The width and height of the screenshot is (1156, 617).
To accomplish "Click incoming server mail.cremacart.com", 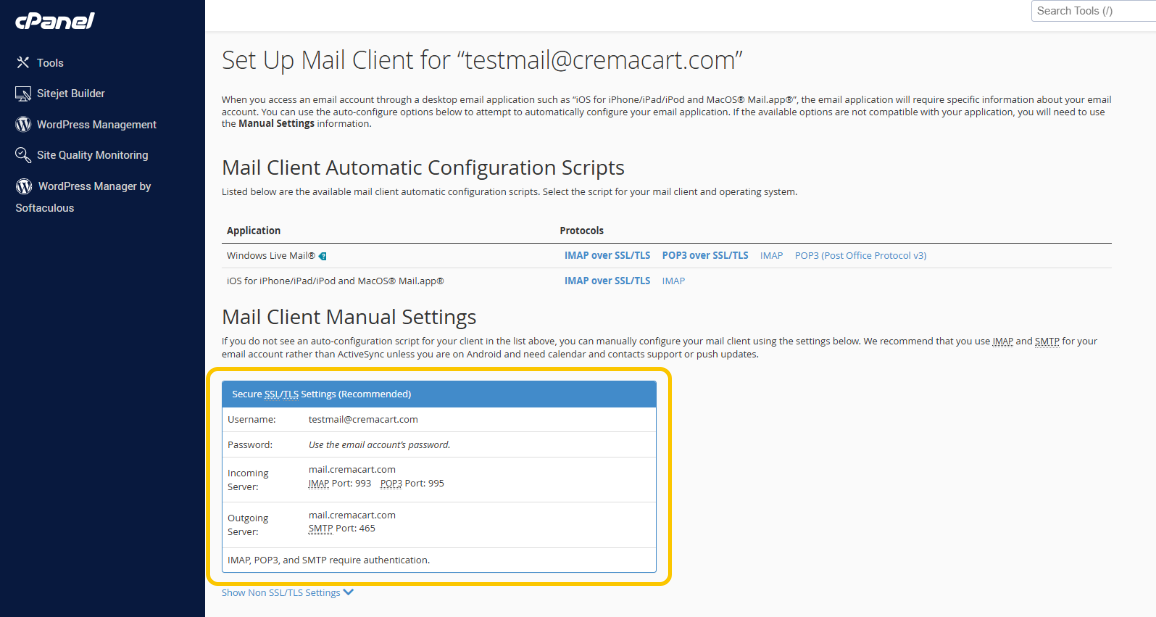I will [x=352, y=470].
